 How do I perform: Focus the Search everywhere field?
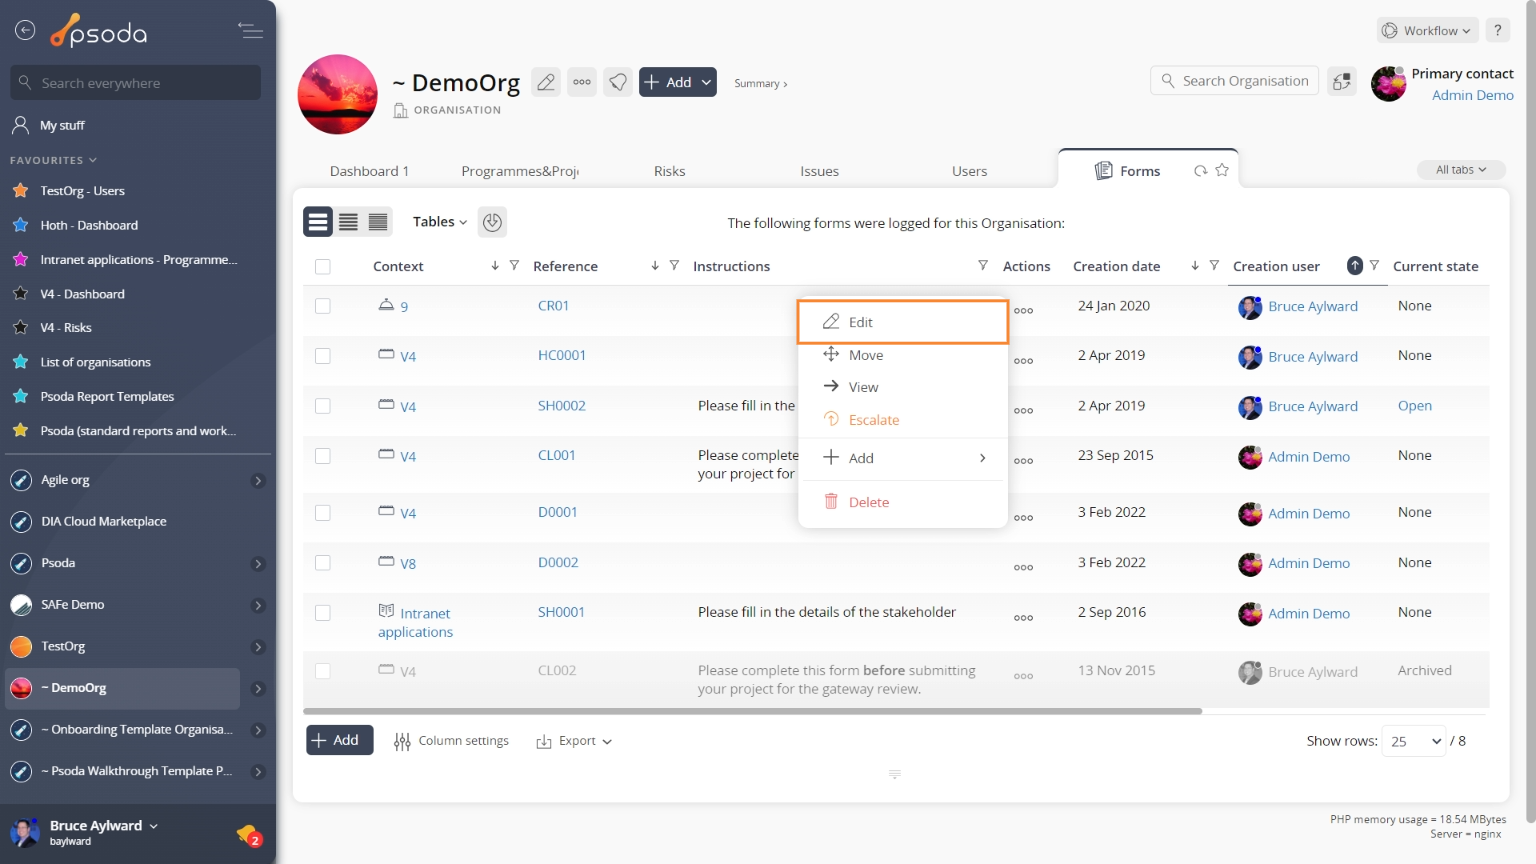tap(136, 83)
